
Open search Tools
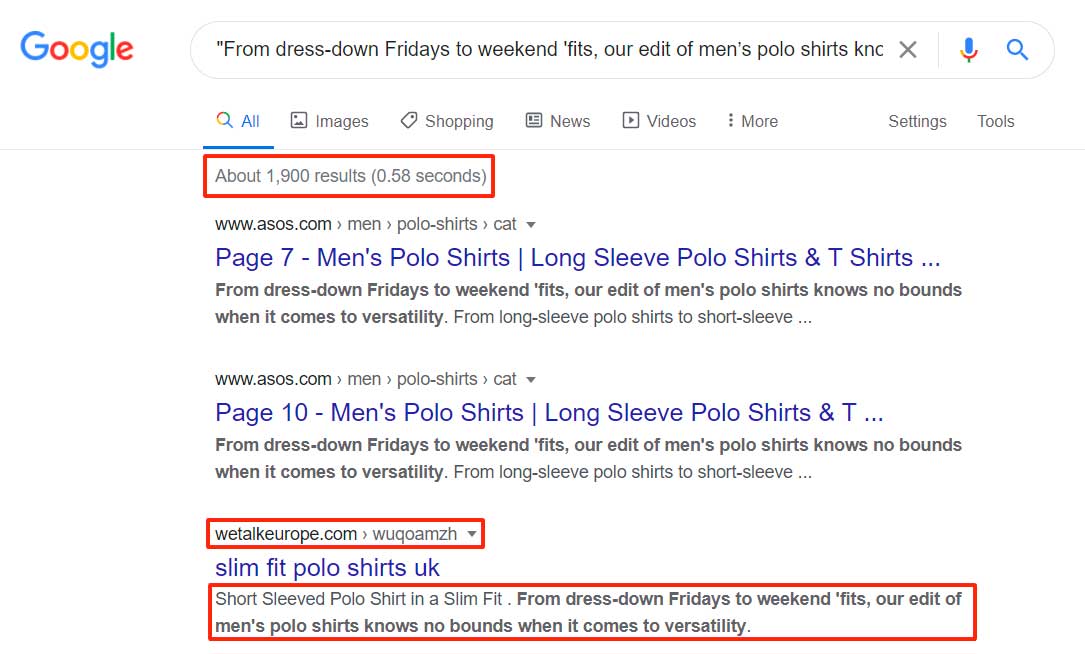(995, 121)
